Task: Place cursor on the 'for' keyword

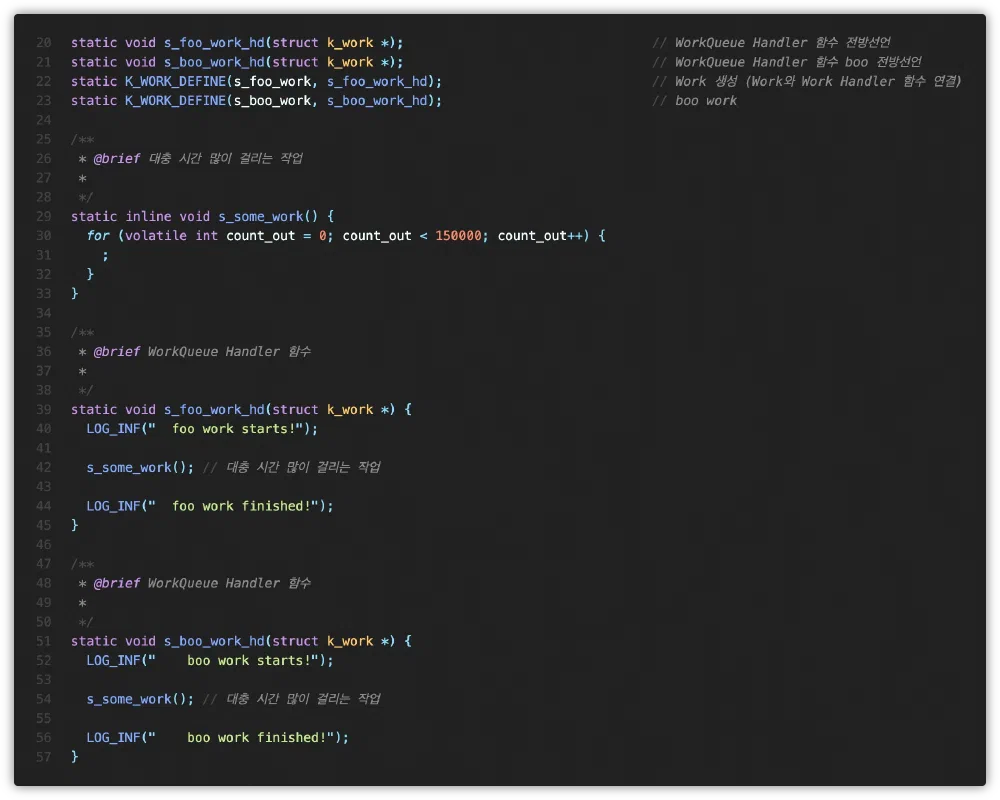Action: coord(98,236)
